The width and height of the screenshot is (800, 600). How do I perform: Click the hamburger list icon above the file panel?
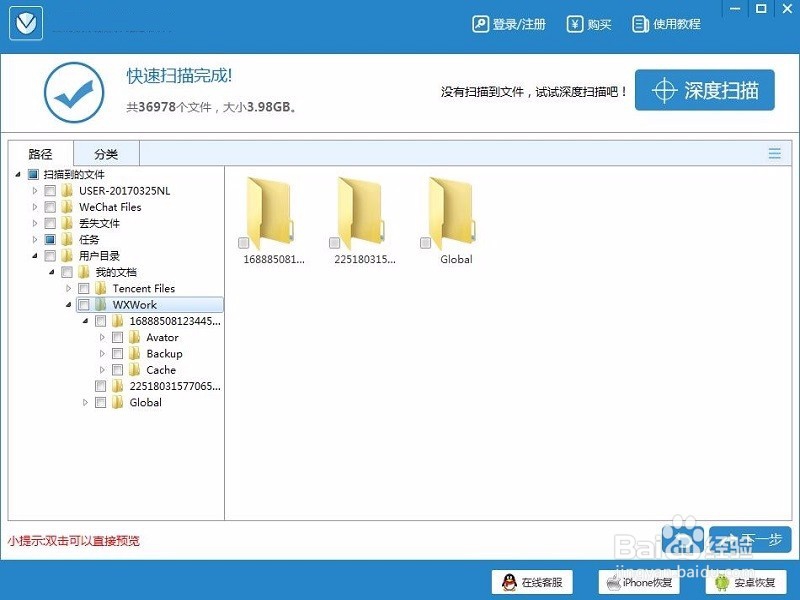(775, 153)
